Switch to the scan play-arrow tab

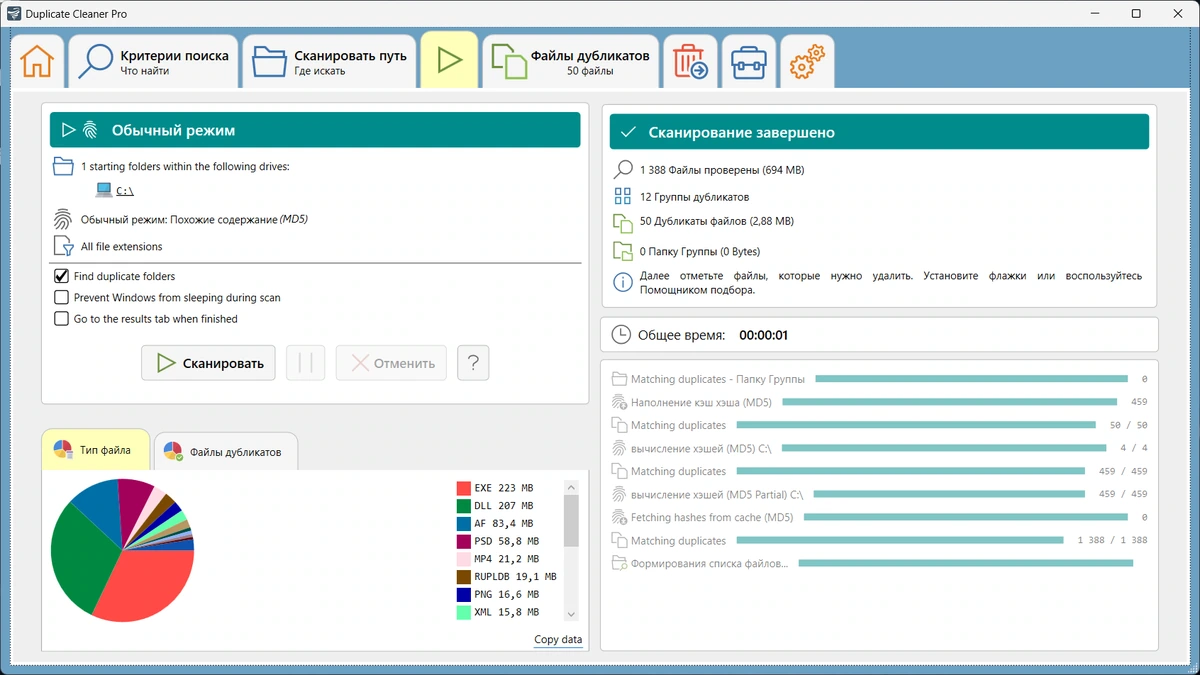click(x=449, y=60)
